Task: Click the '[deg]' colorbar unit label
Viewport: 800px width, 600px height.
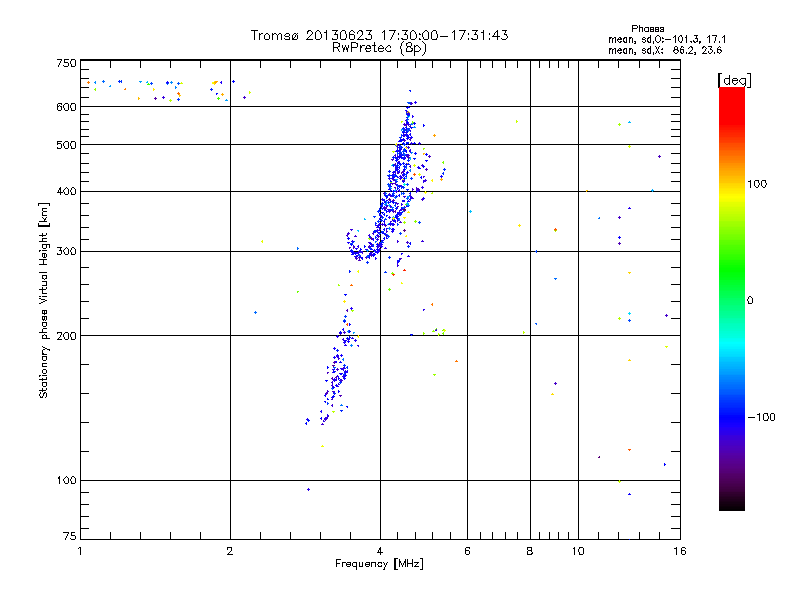Action: [x=734, y=80]
